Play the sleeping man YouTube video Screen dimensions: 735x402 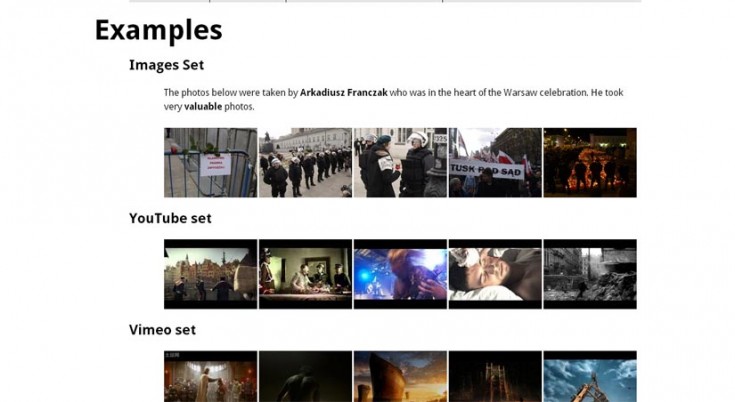coord(495,274)
